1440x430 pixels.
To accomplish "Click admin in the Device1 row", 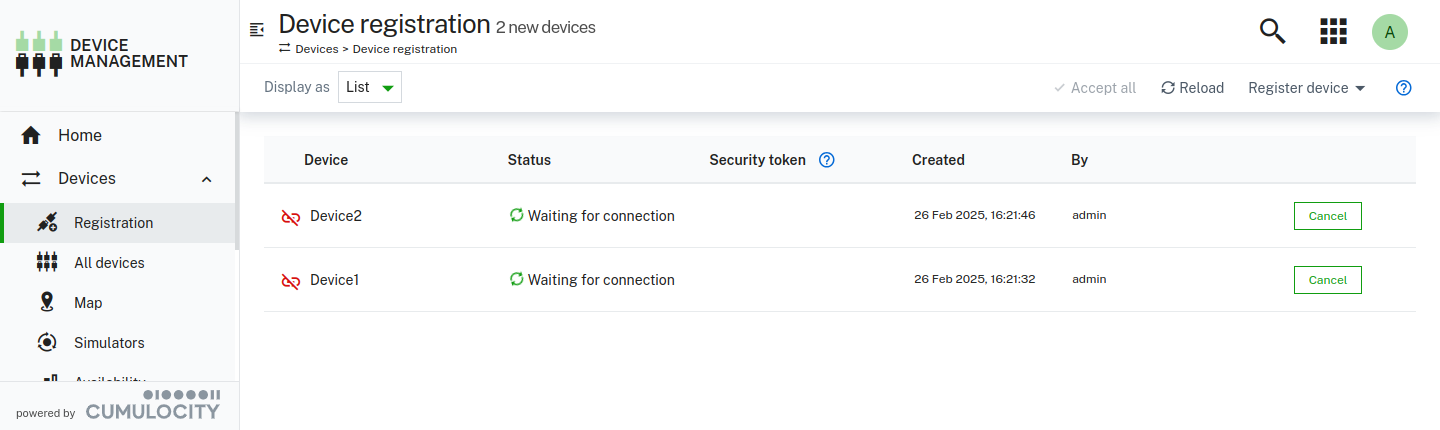I will [x=1089, y=279].
